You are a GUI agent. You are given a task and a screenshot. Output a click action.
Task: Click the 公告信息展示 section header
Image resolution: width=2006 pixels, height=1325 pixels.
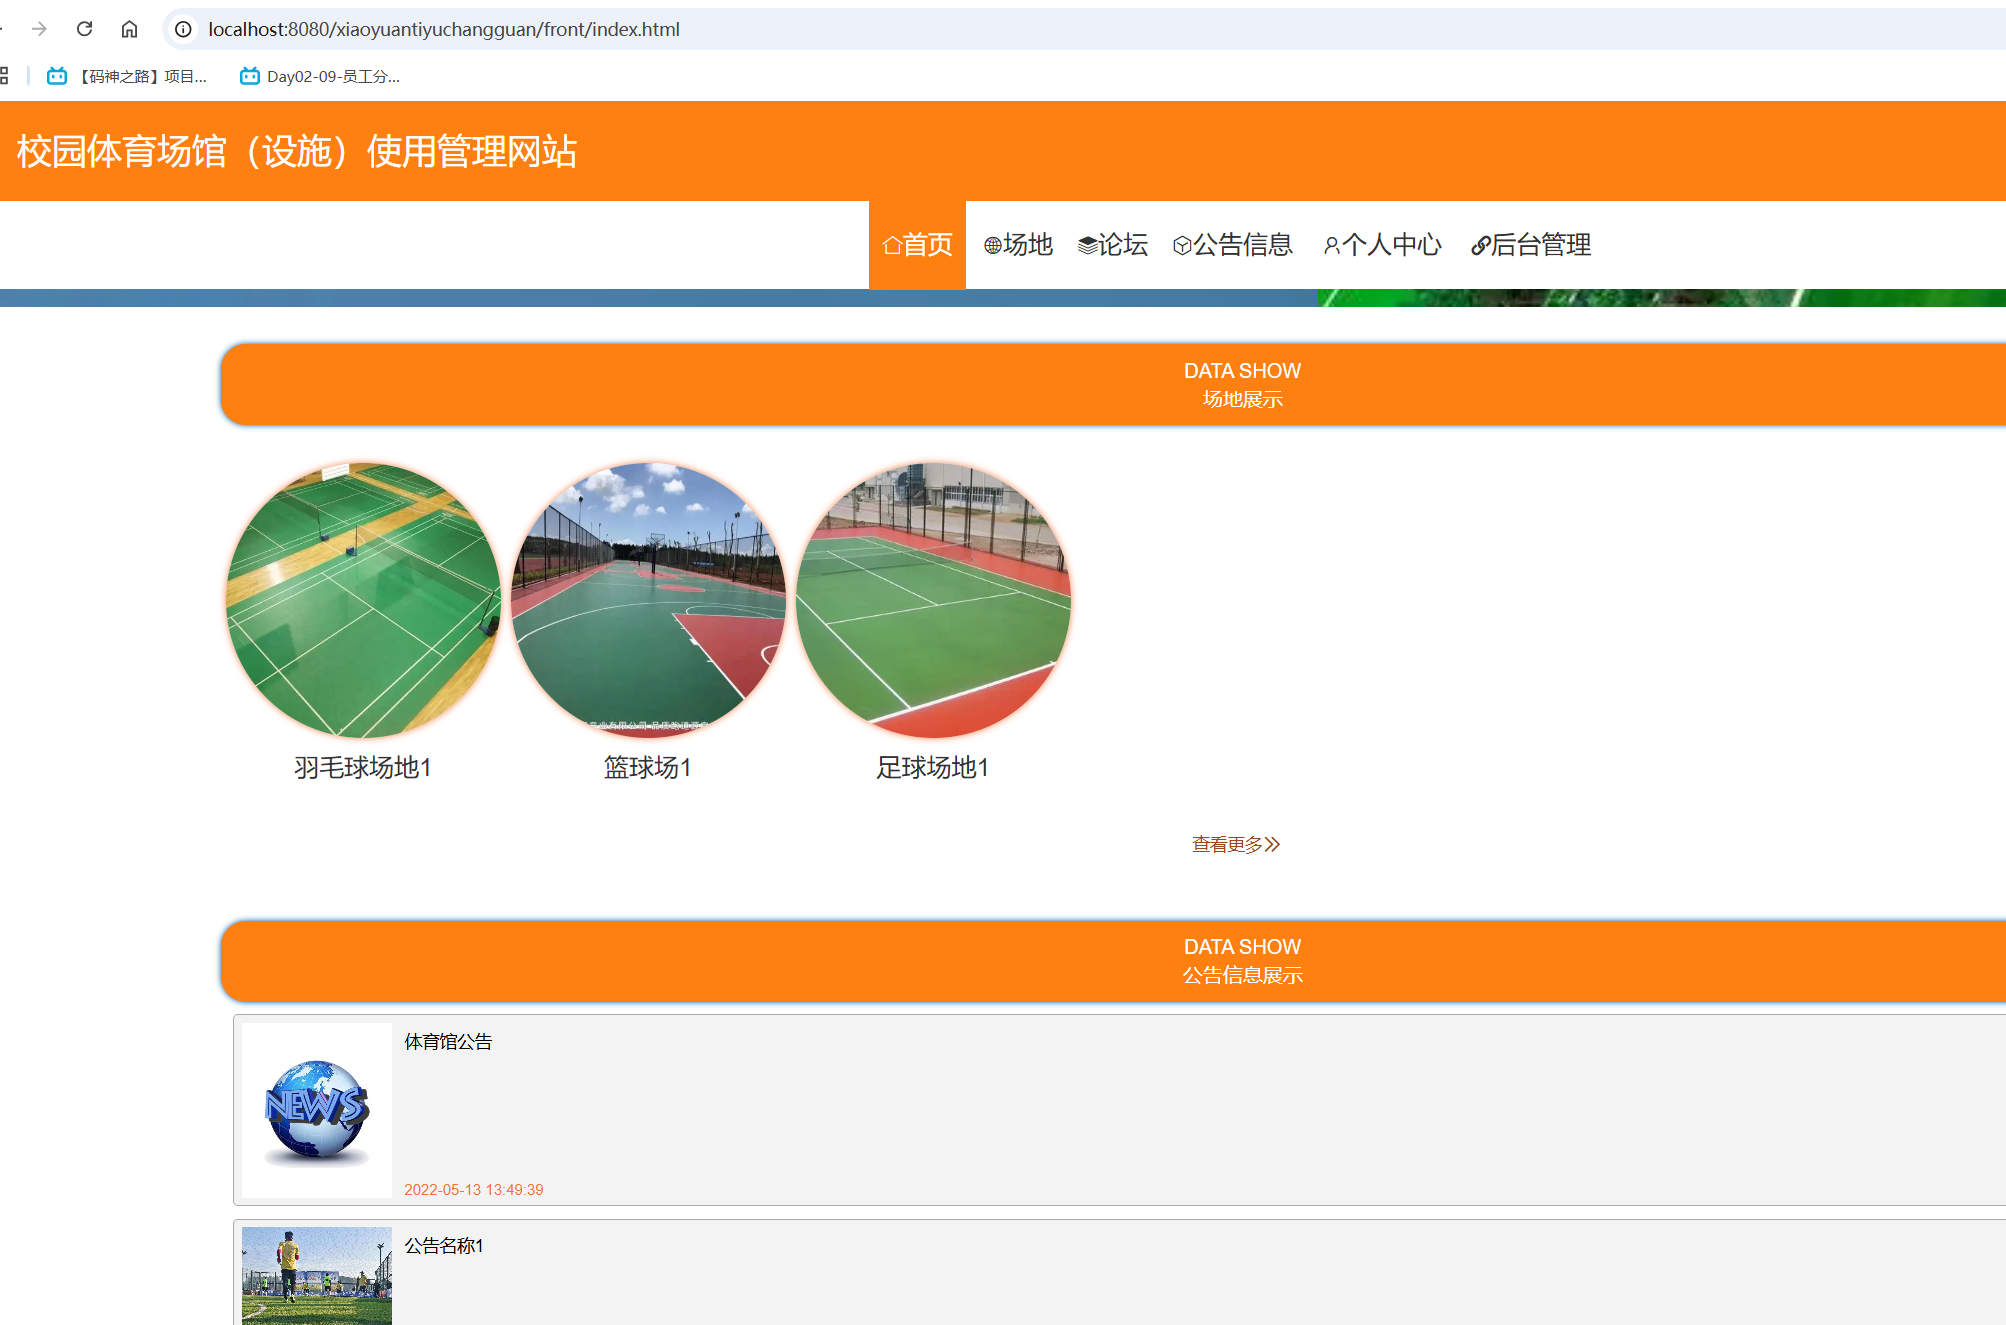pos(1113,960)
